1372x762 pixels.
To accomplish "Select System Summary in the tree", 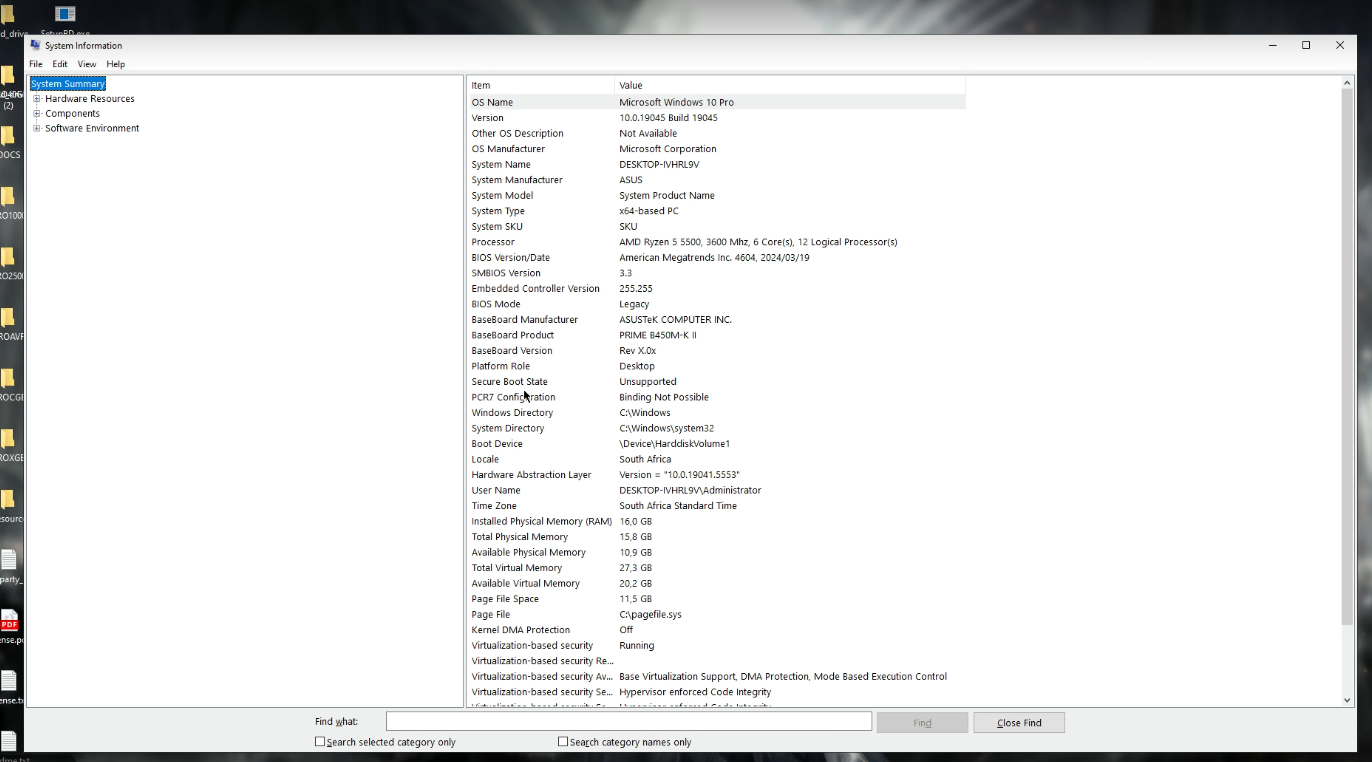I will 68,84.
